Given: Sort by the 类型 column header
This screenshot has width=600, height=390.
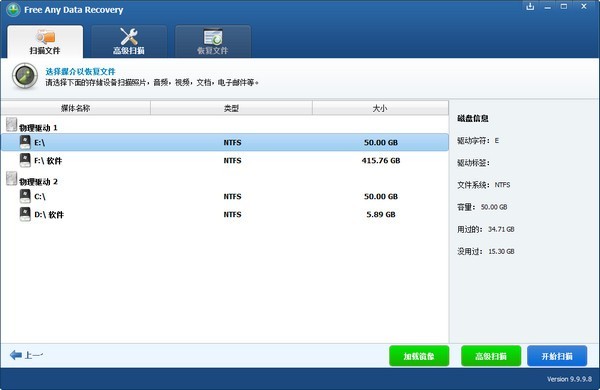Looking at the screenshot, I should [232, 108].
